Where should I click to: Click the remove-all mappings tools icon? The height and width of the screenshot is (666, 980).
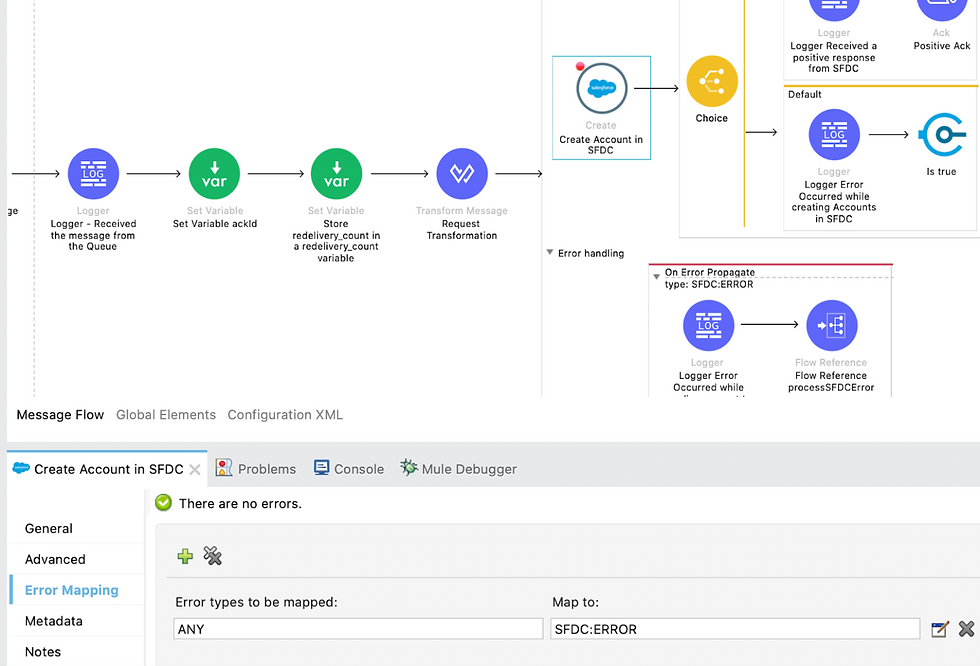coord(212,556)
